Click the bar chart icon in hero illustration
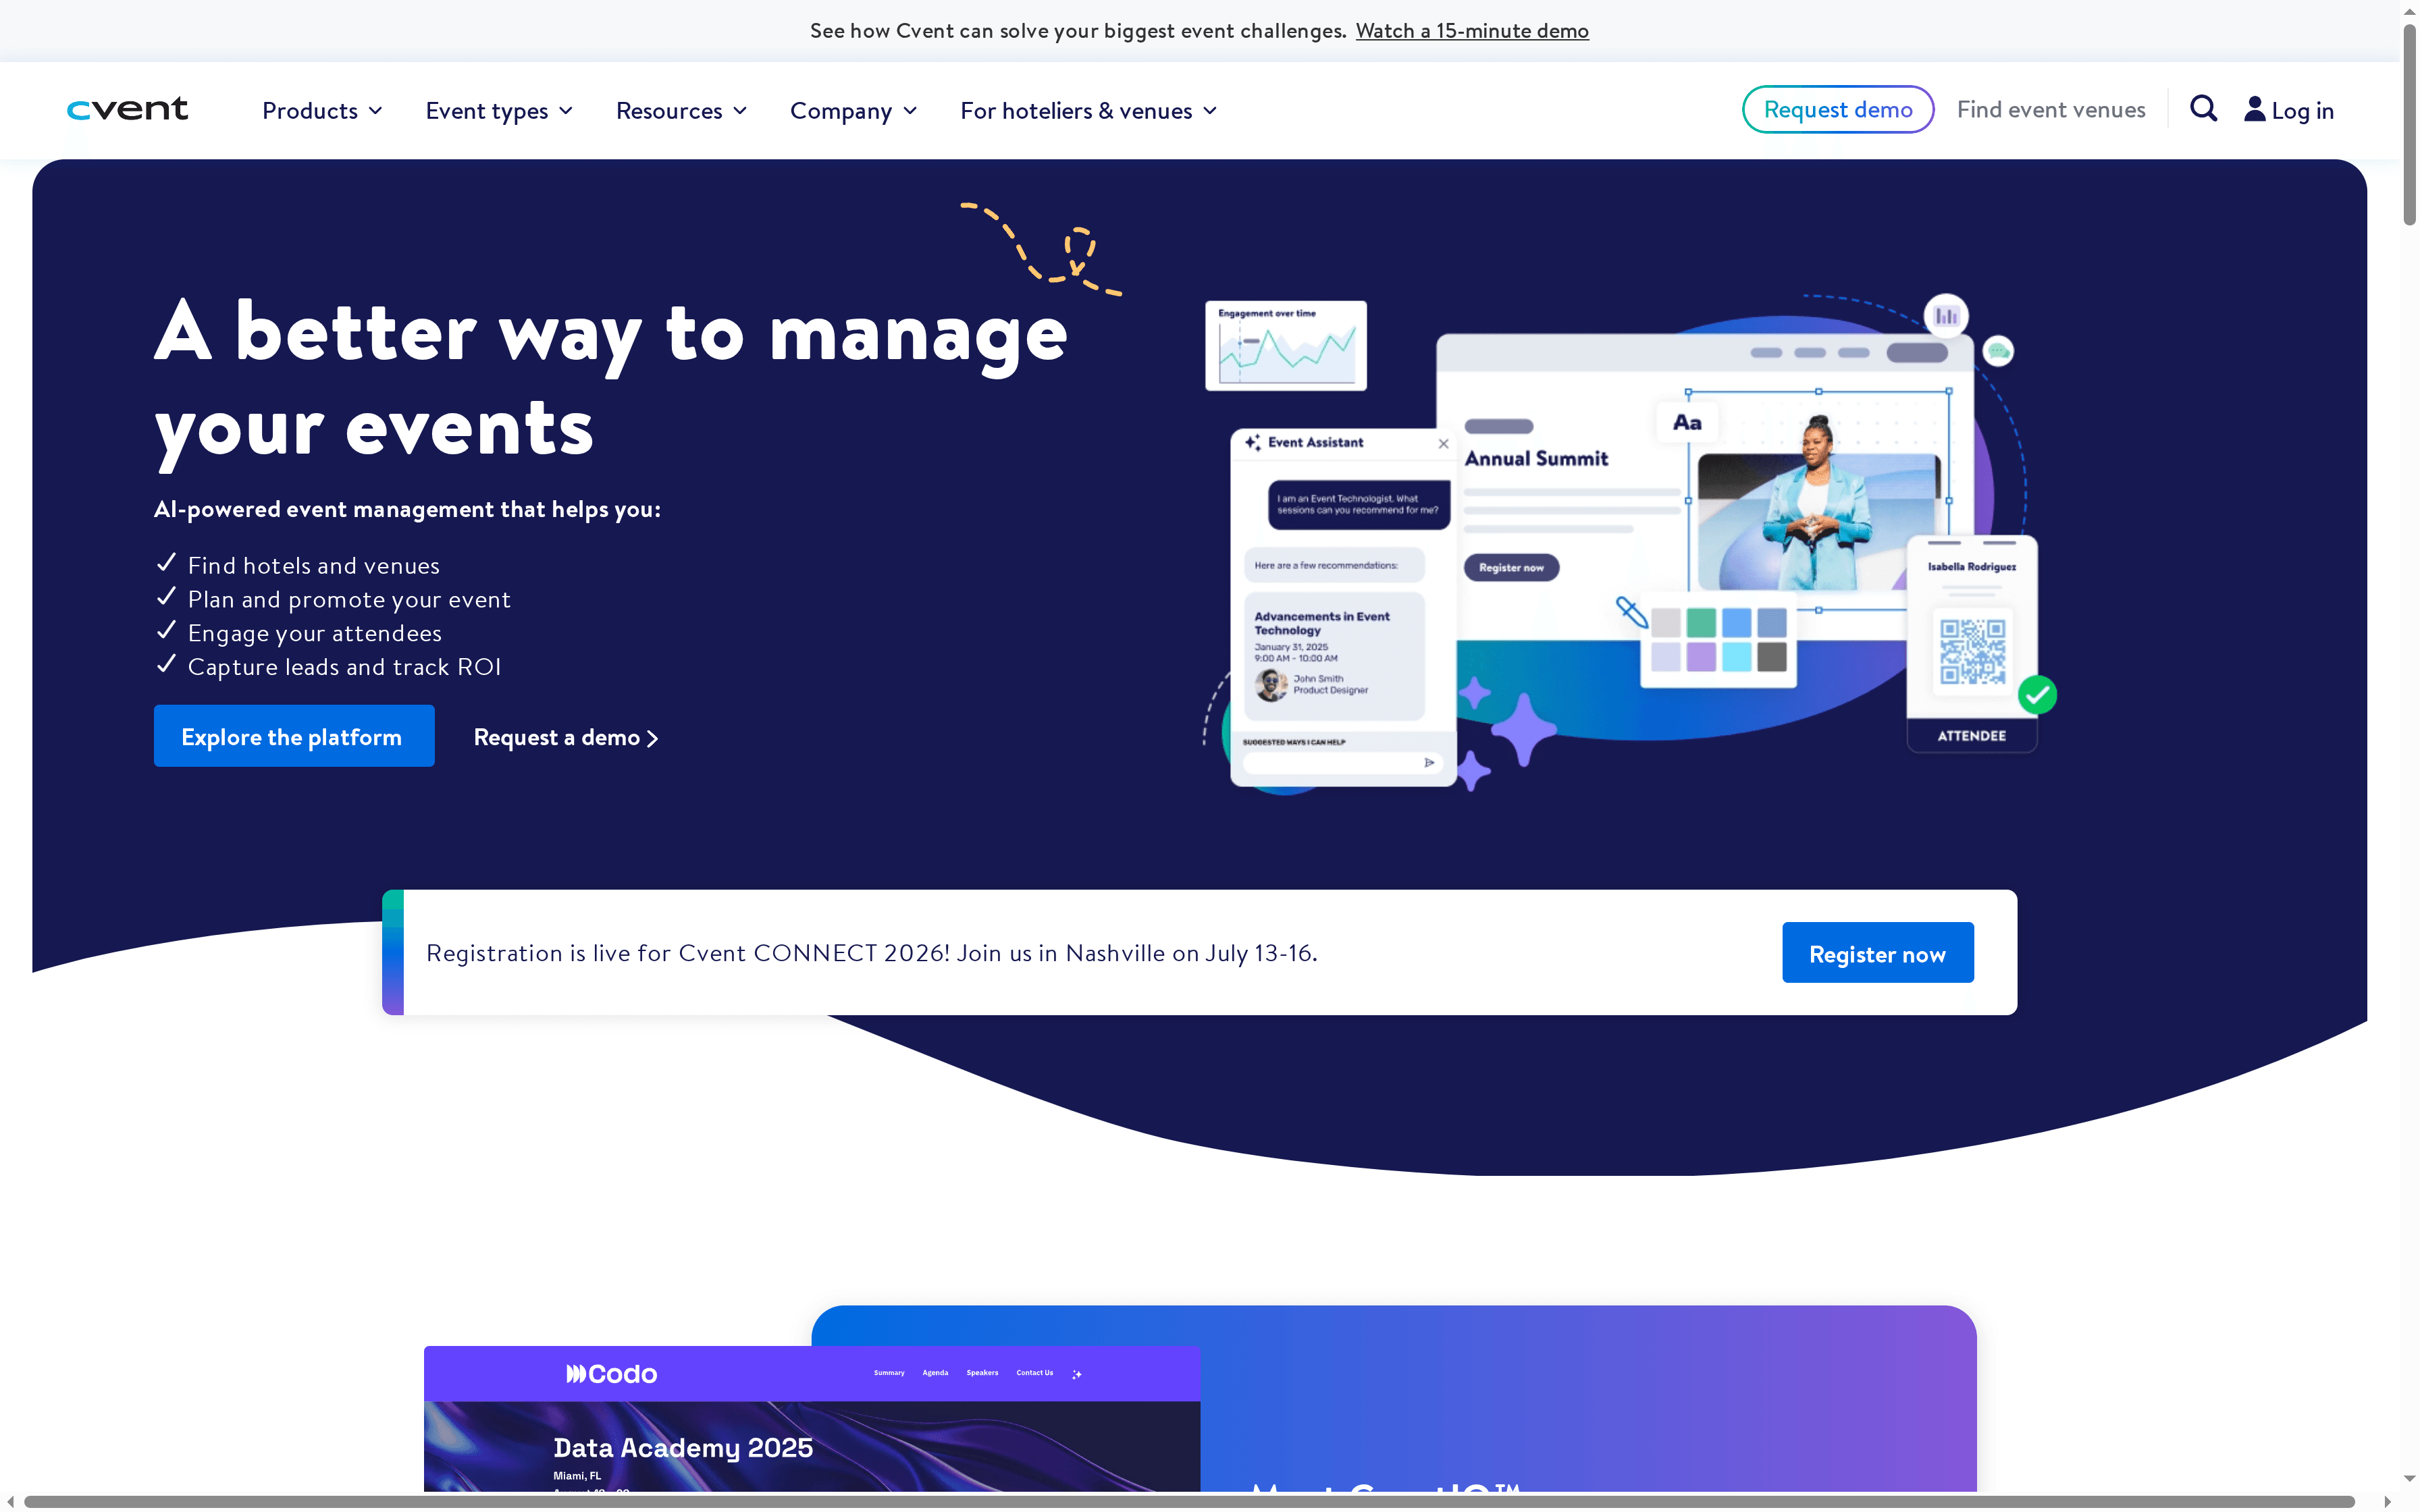This screenshot has width=2420, height=1512. pyautogui.click(x=1948, y=315)
